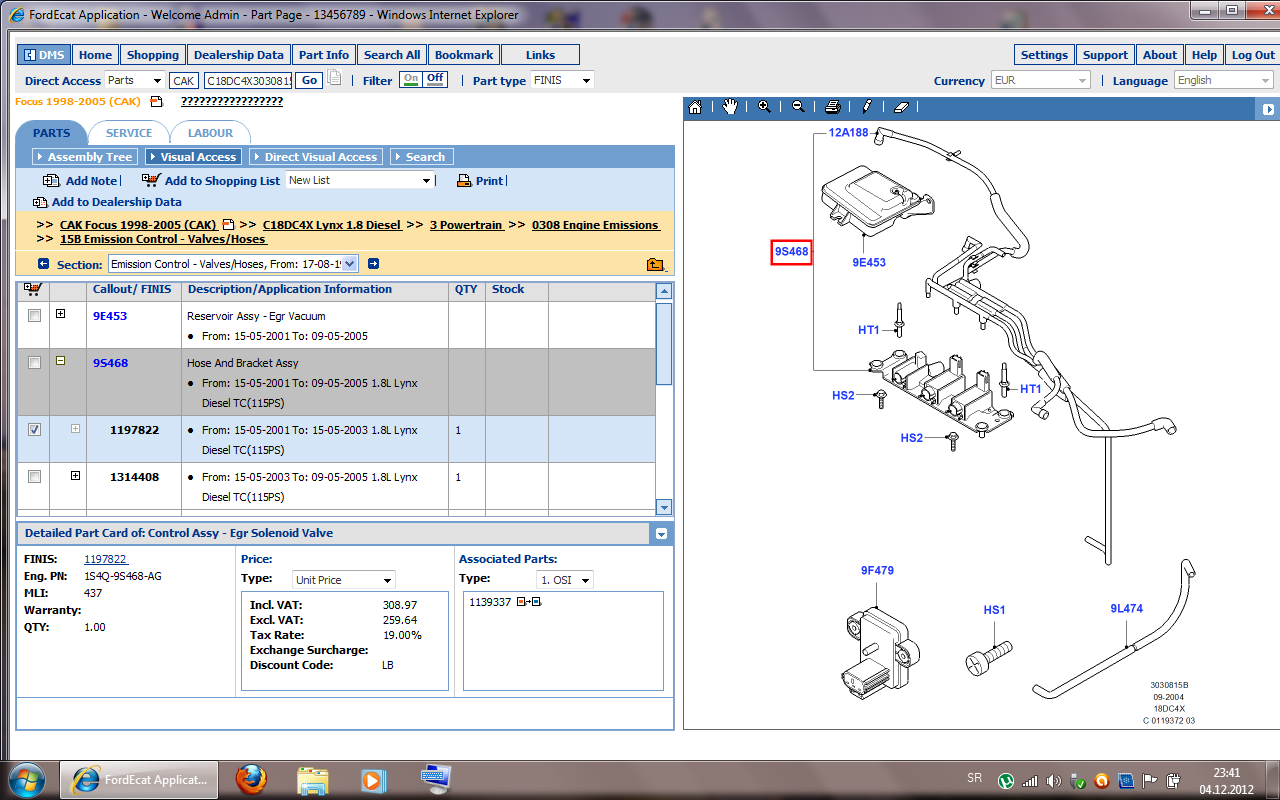
Task: Open Windows Explorer from the taskbar
Action: click(x=313, y=779)
